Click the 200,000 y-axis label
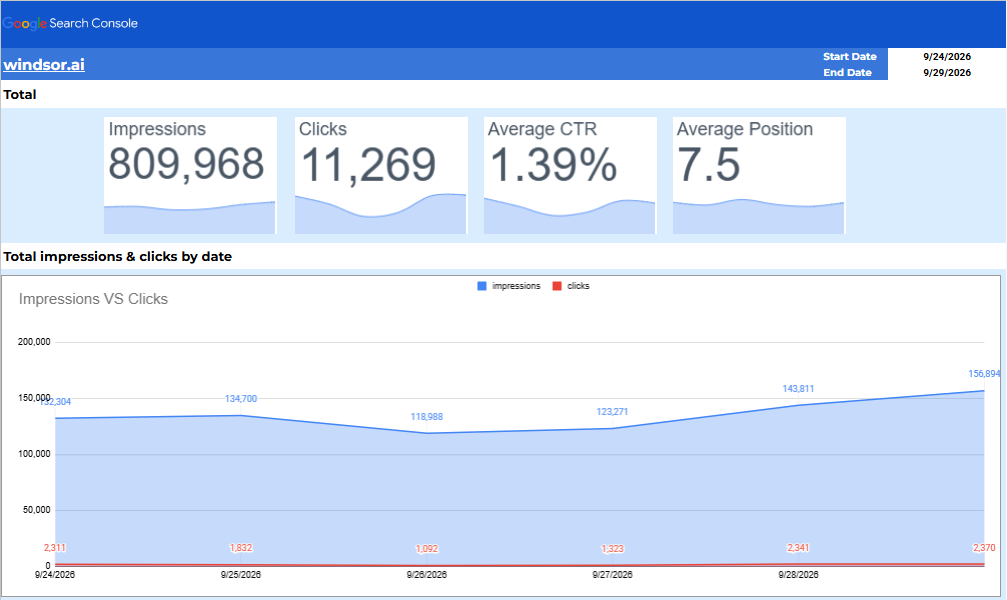 pyautogui.click(x=34, y=342)
